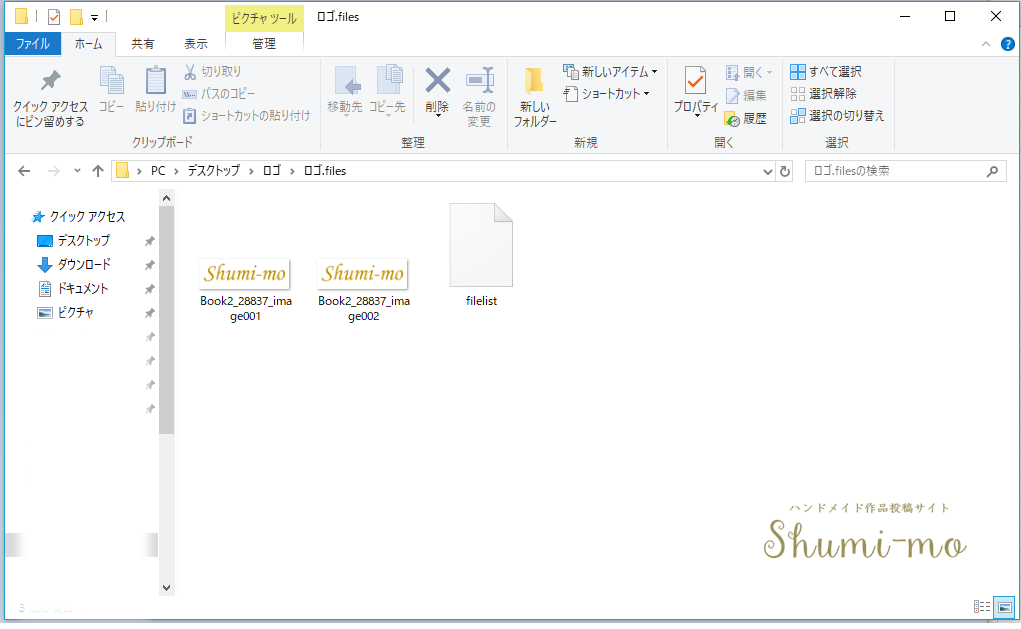Click the Delete (削除) X icon
The height and width of the screenshot is (629, 1021).
(x=438, y=81)
